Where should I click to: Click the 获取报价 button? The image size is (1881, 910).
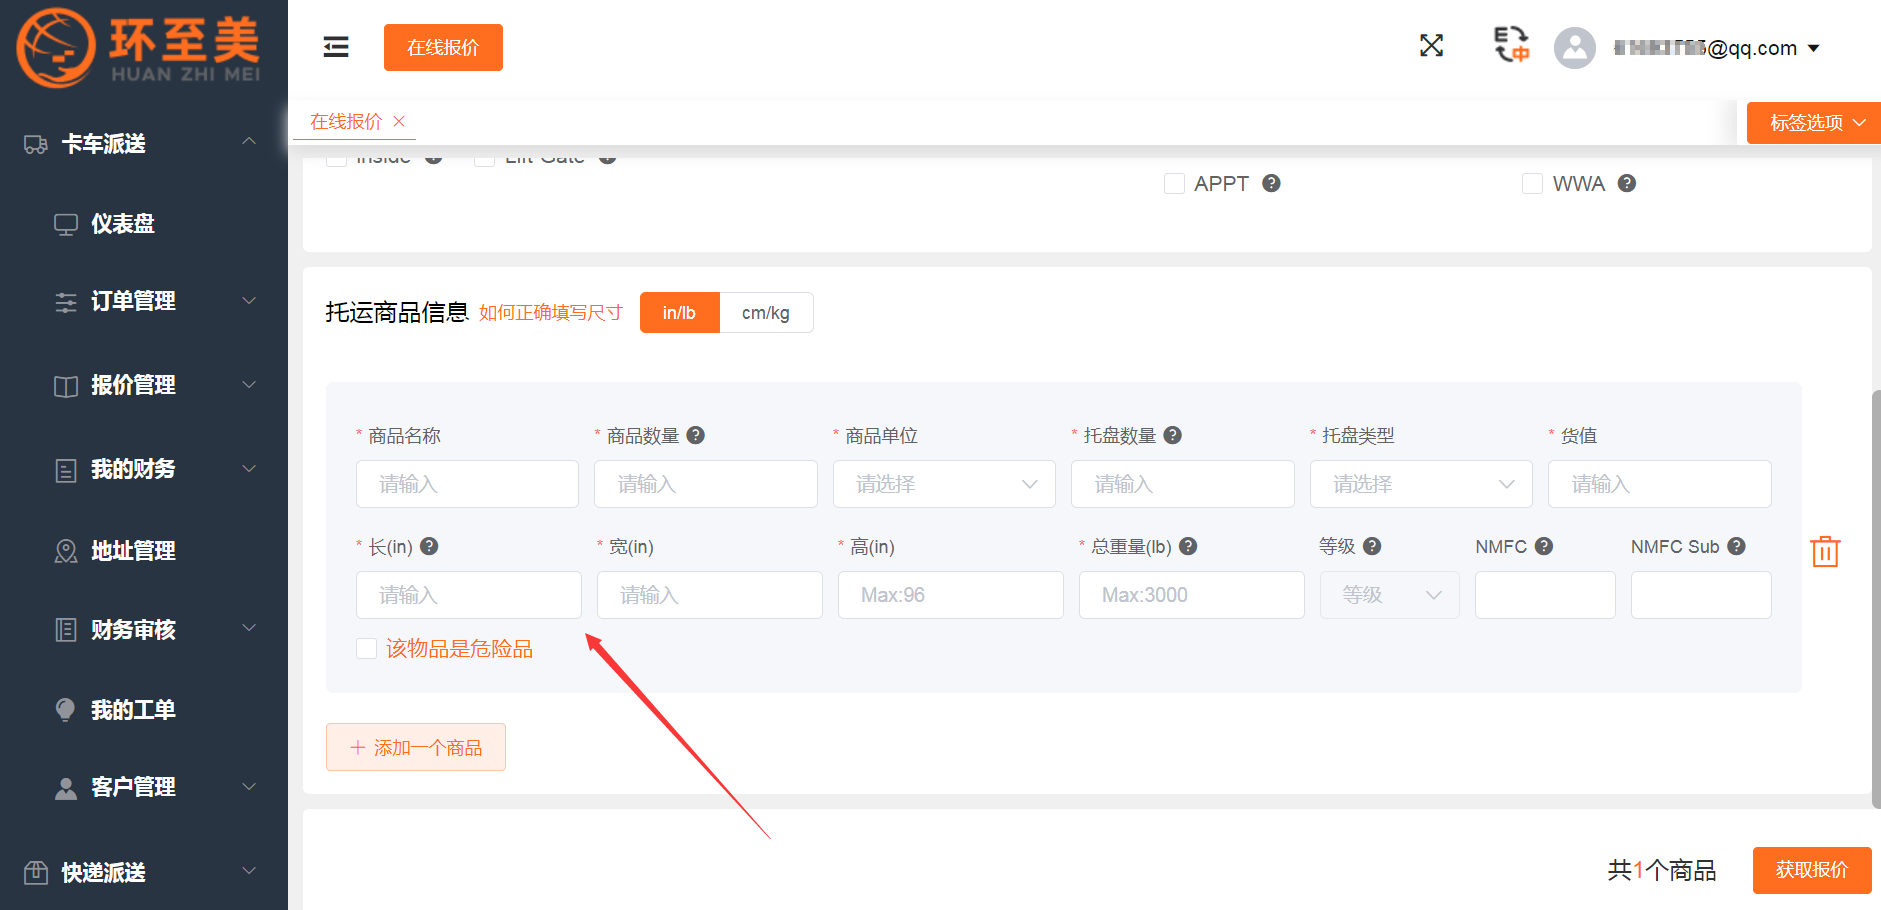click(x=1811, y=870)
